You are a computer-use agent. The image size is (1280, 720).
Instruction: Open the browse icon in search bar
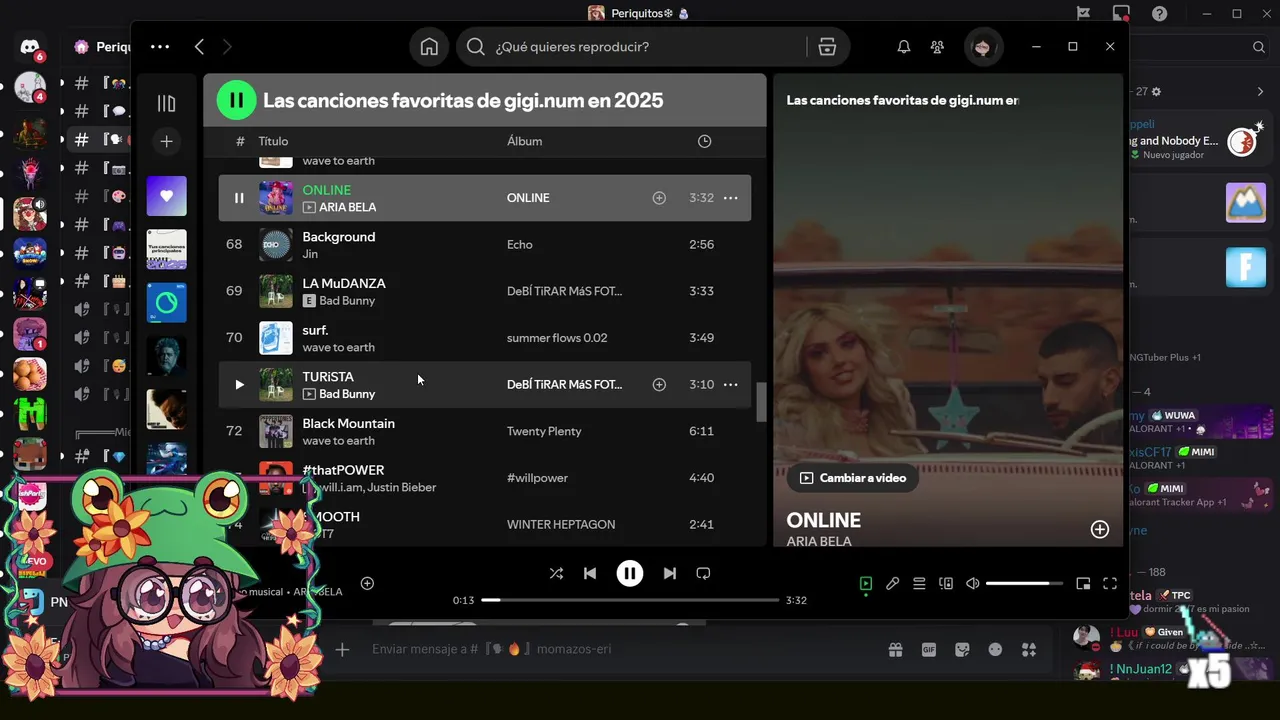tap(827, 47)
